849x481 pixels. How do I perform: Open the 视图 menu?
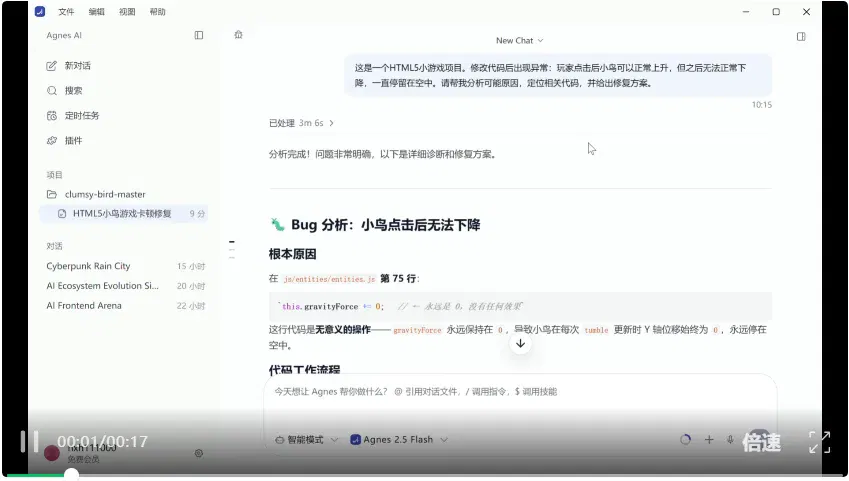127,12
